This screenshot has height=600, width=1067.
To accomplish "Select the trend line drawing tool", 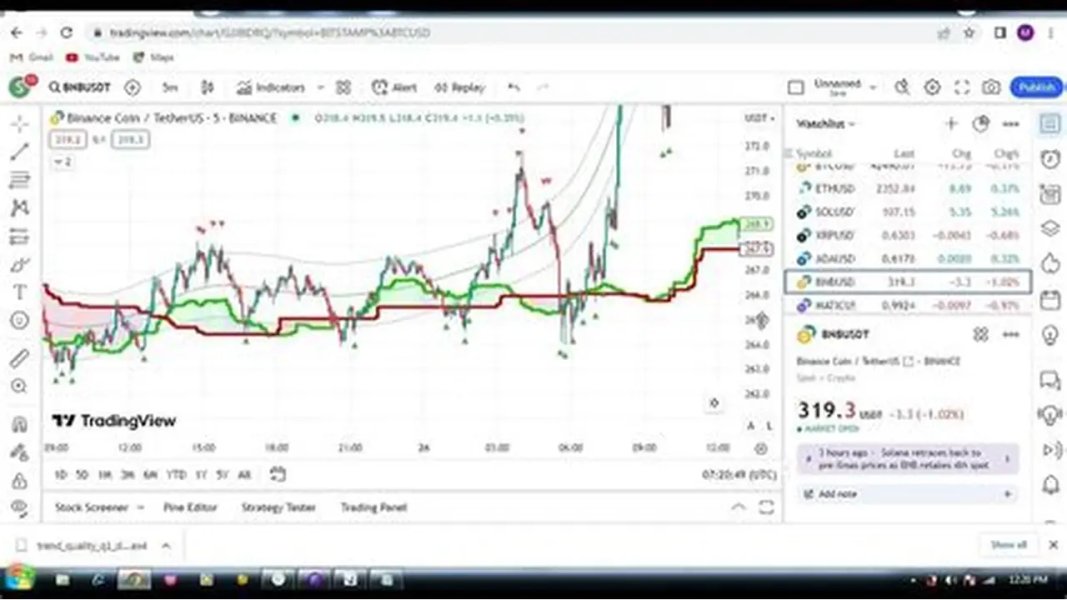I will [x=20, y=151].
